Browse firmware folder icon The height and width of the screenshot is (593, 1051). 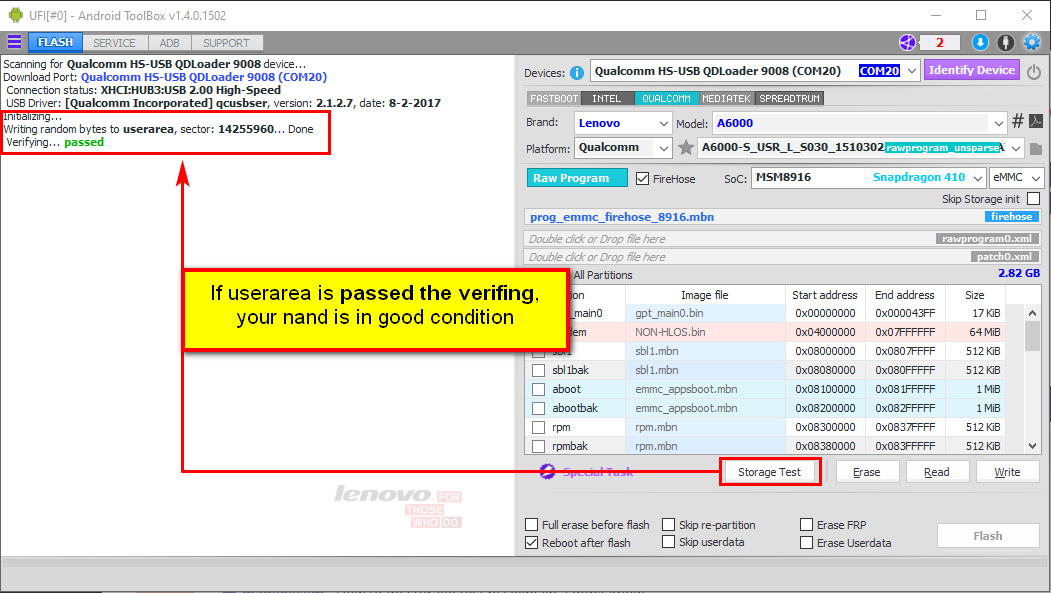(x=1036, y=149)
